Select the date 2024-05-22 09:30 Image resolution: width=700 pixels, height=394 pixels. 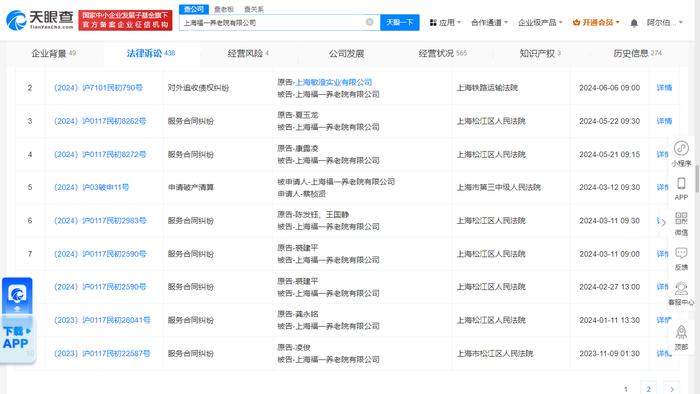click(609, 121)
